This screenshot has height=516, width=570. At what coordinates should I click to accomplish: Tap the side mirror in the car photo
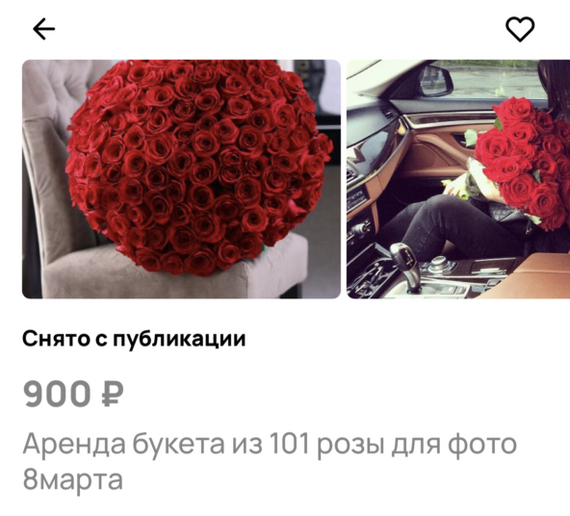435,81
